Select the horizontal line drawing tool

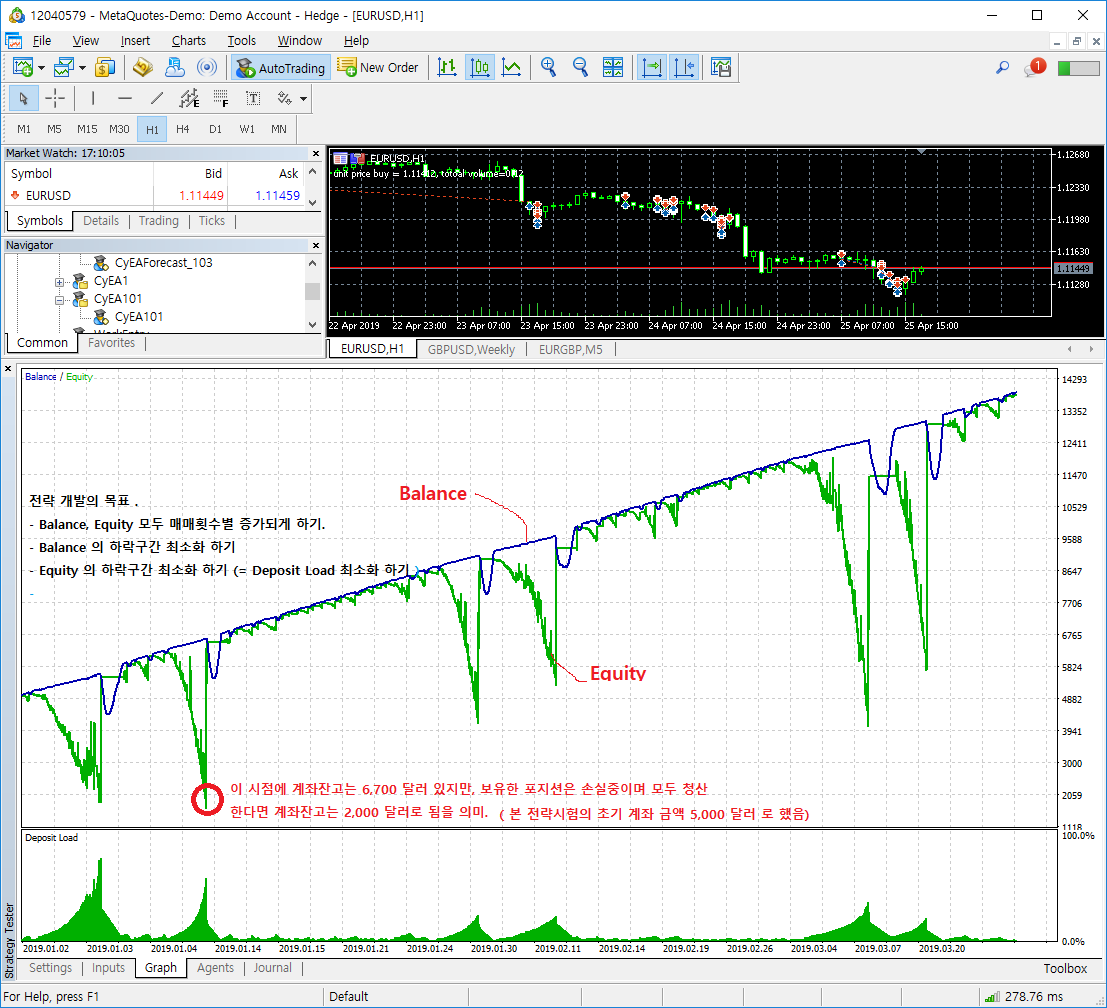pos(125,99)
